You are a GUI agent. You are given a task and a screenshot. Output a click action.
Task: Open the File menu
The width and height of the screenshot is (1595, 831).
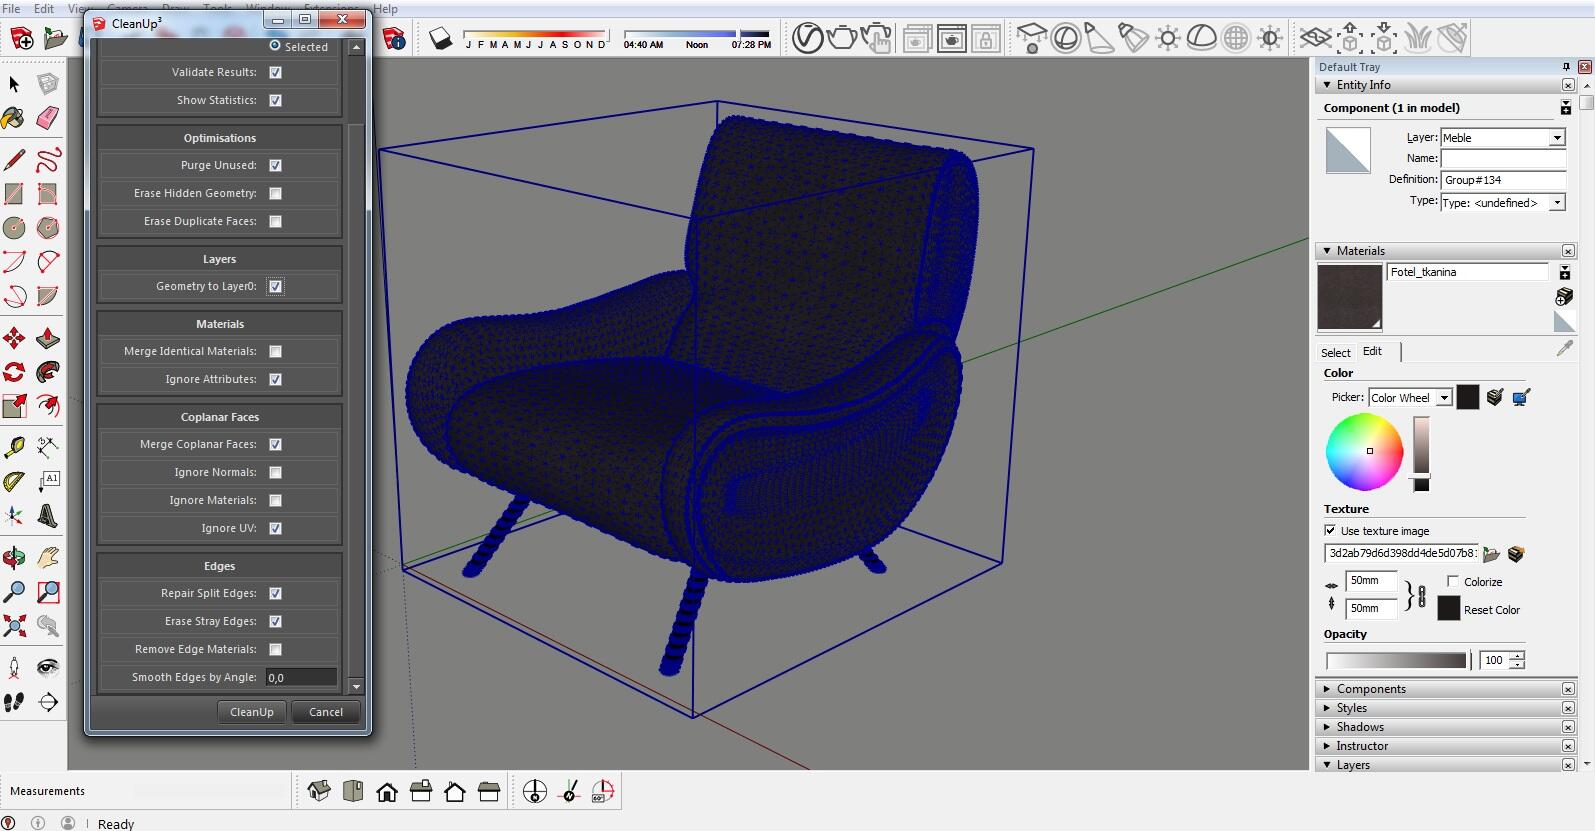click(12, 9)
